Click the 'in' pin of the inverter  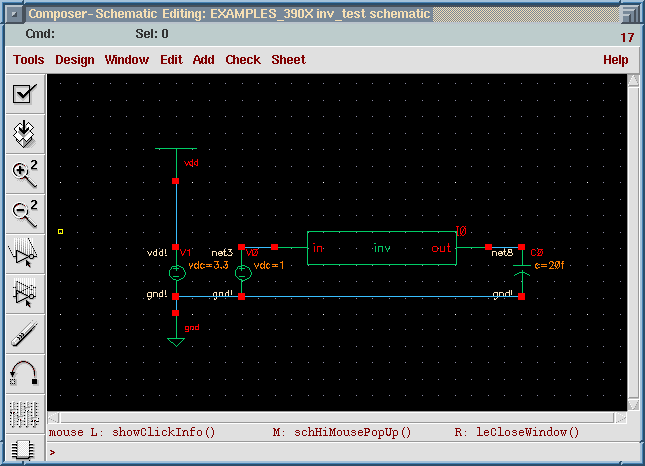(318, 248)
